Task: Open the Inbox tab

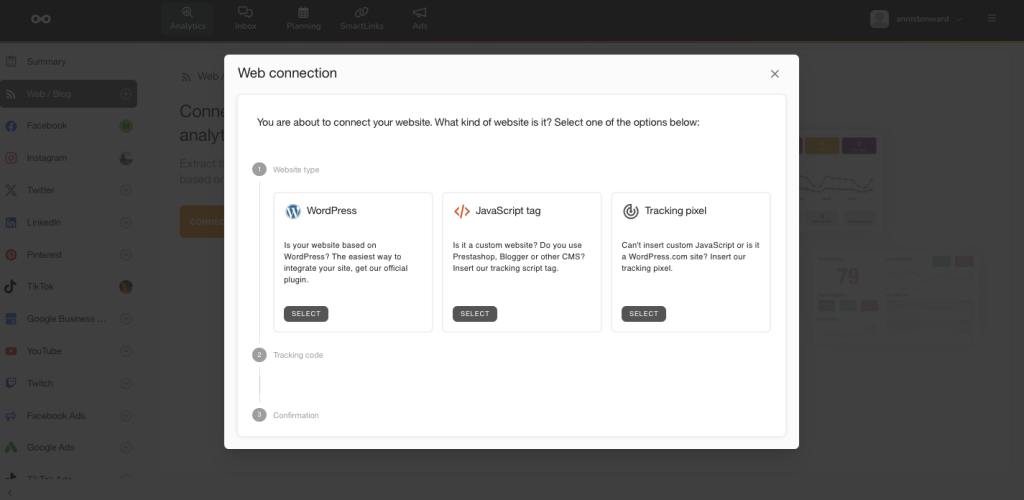Action: pyautogui.click(x=246, y=19)
